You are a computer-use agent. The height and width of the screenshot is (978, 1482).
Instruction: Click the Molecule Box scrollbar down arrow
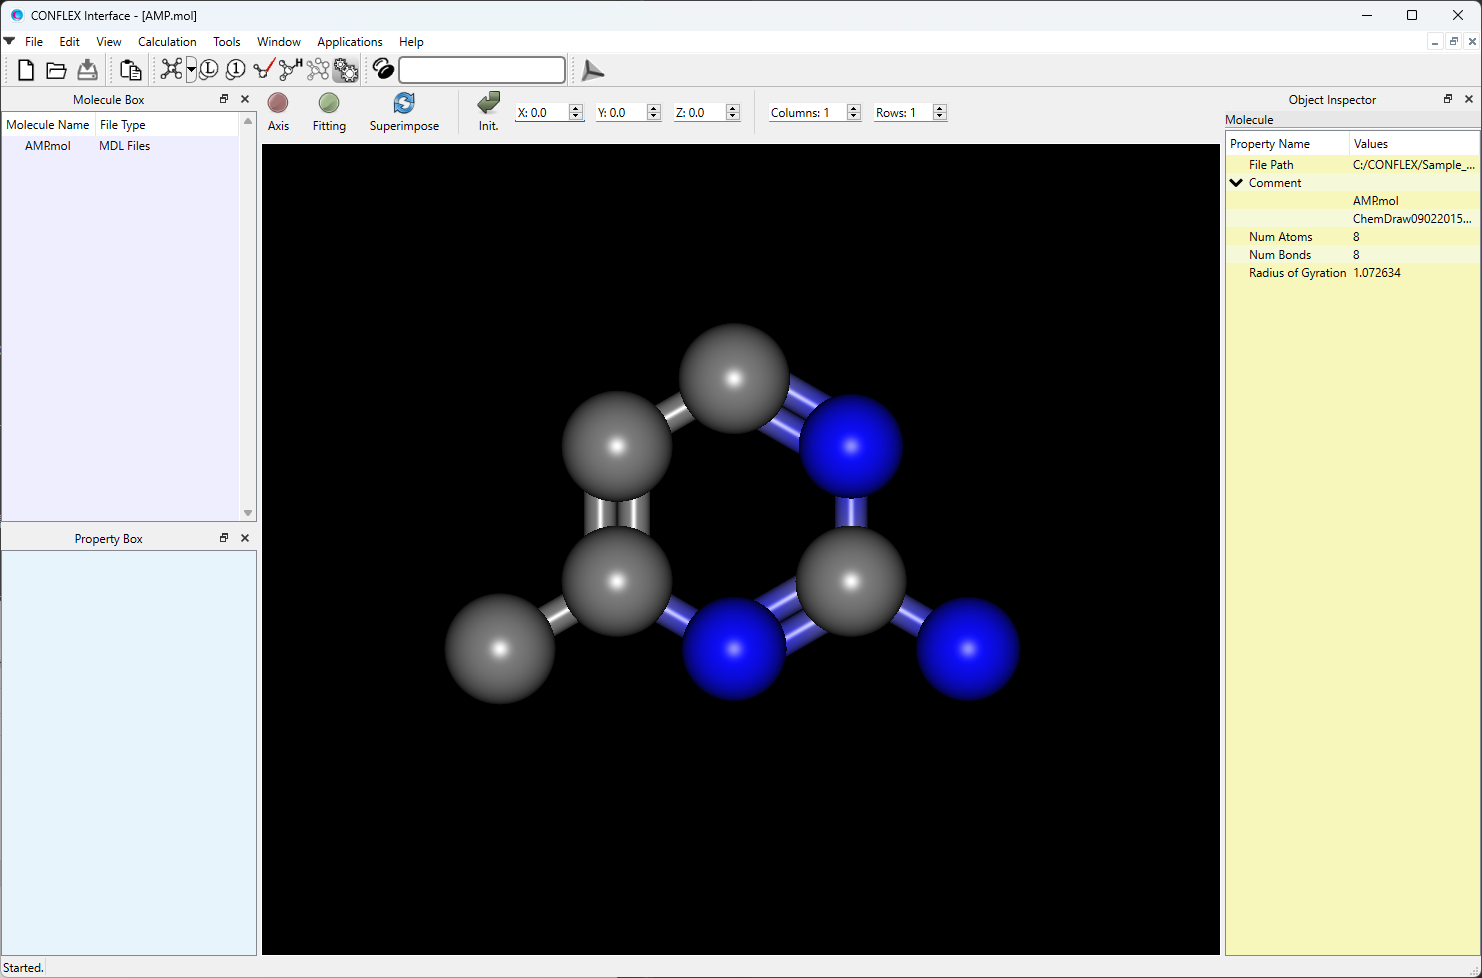tap(248, 513)
